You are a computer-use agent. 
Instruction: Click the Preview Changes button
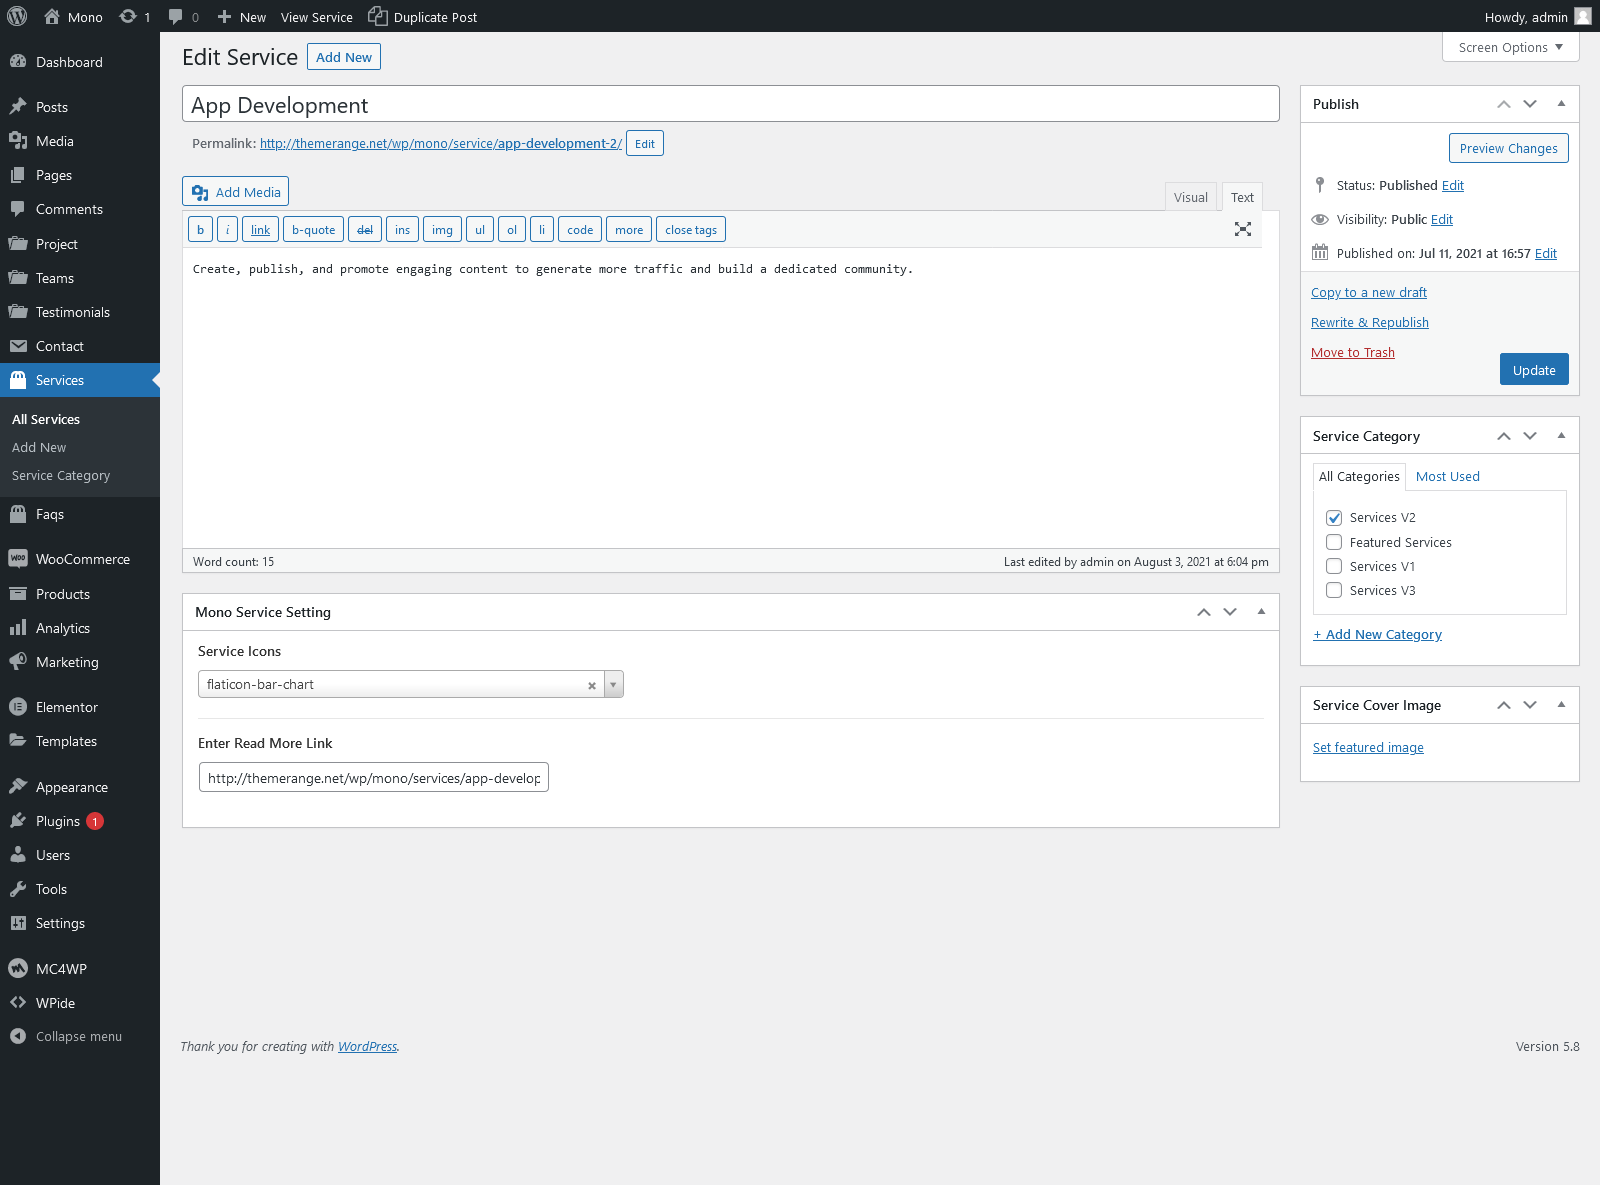click(1508, 148)
